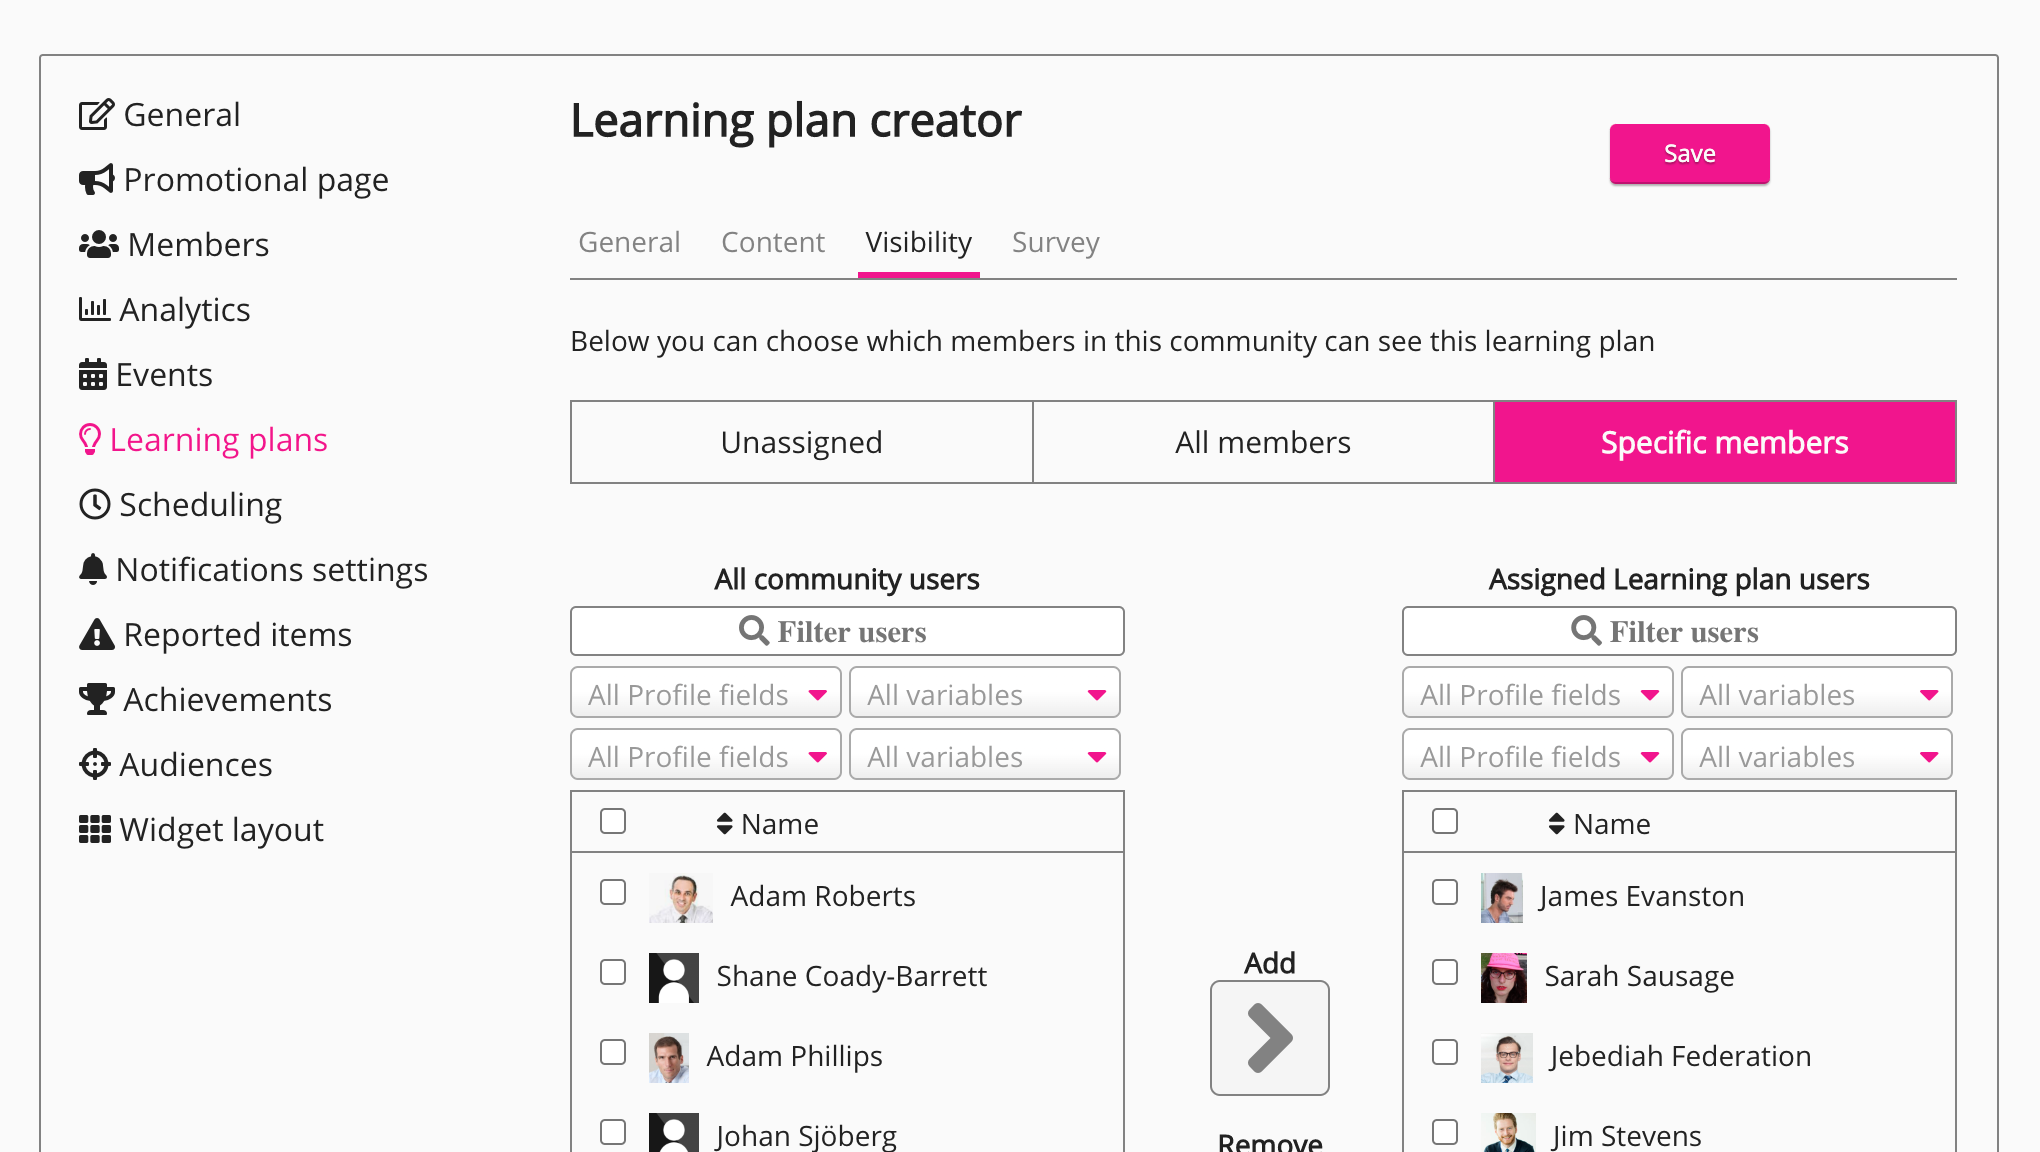Open Analytics via the bar chart icon
The height and width of the screenshot is (1152, 2040).
[x=93, y=309]
